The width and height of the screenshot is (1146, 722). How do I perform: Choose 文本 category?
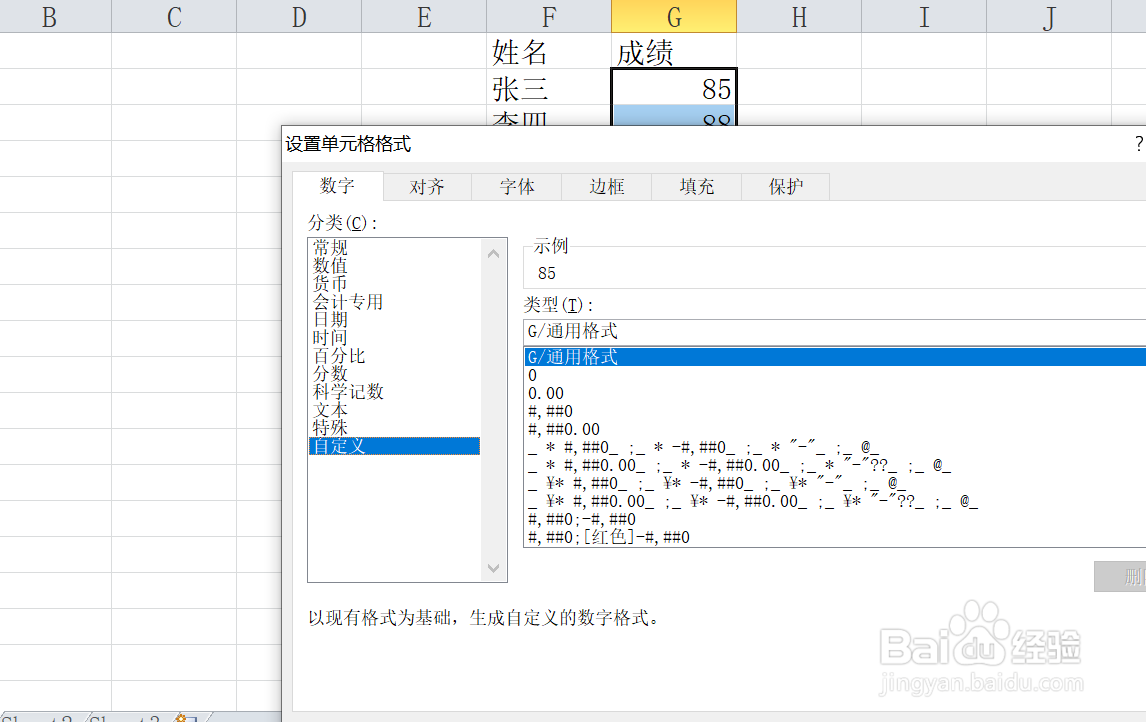[330, 410]
